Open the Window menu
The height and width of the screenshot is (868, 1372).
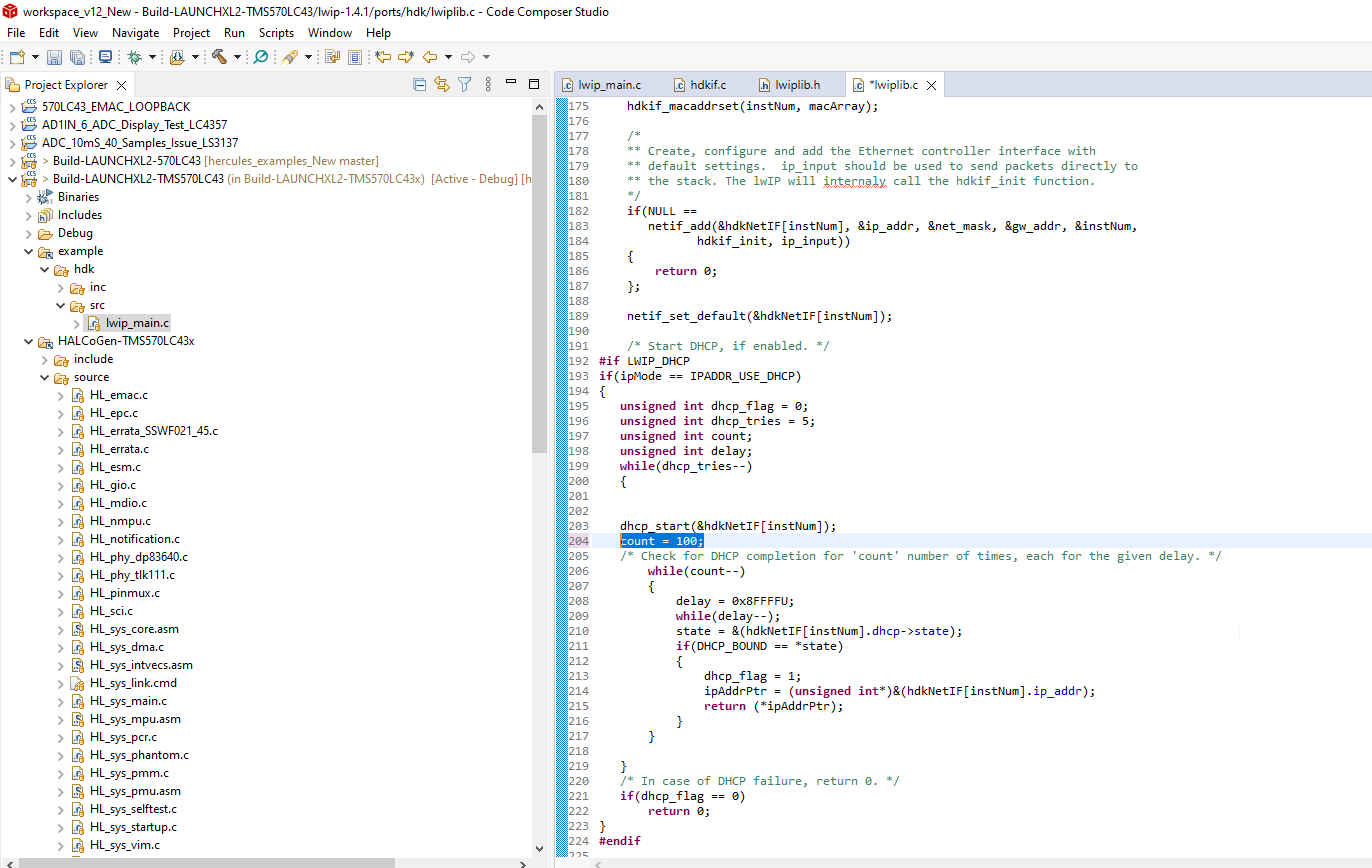click(x=330, y=33)
